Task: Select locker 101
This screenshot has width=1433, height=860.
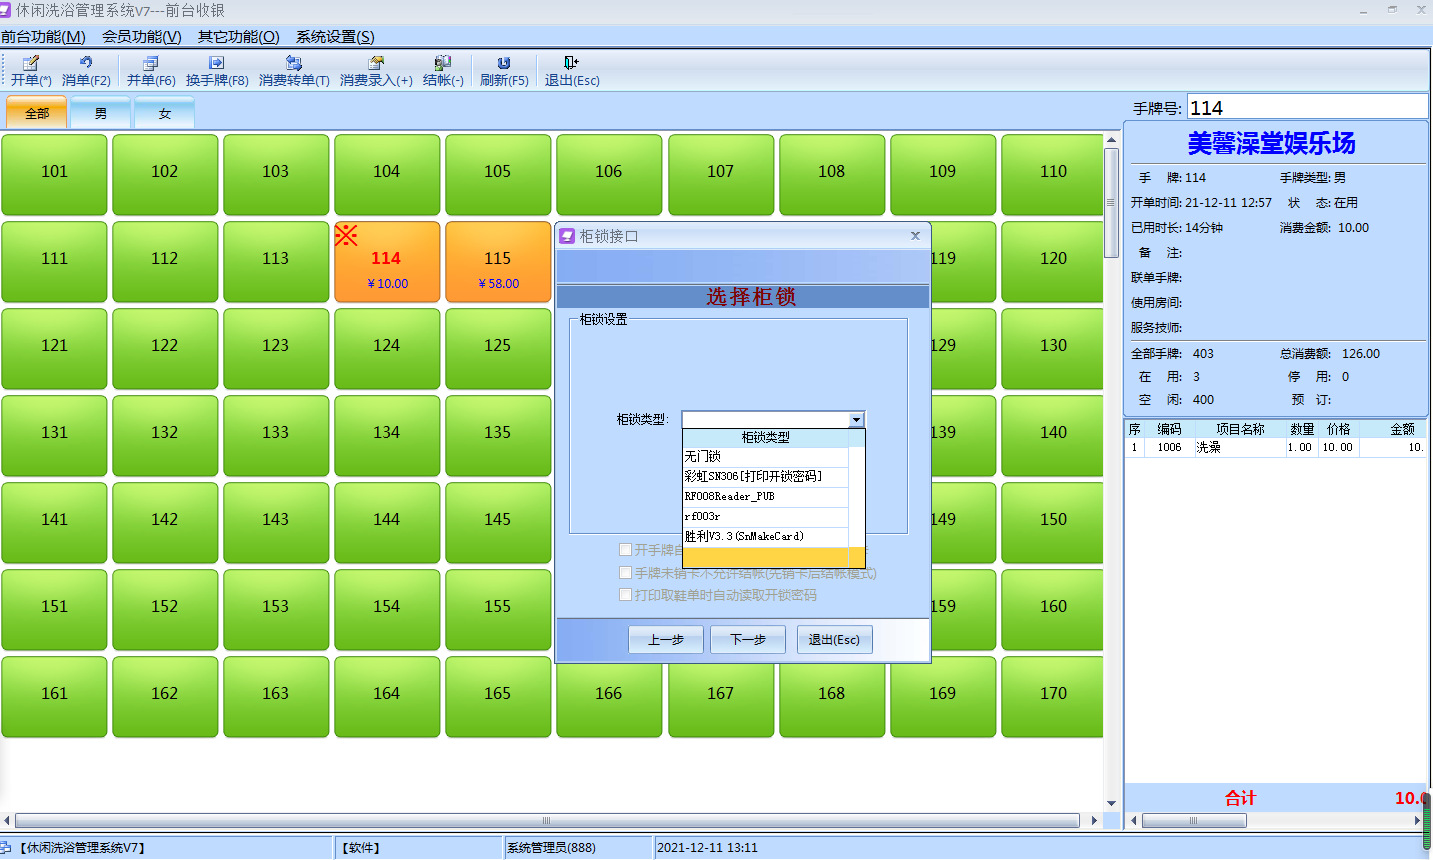Action: tap(54, 175)
